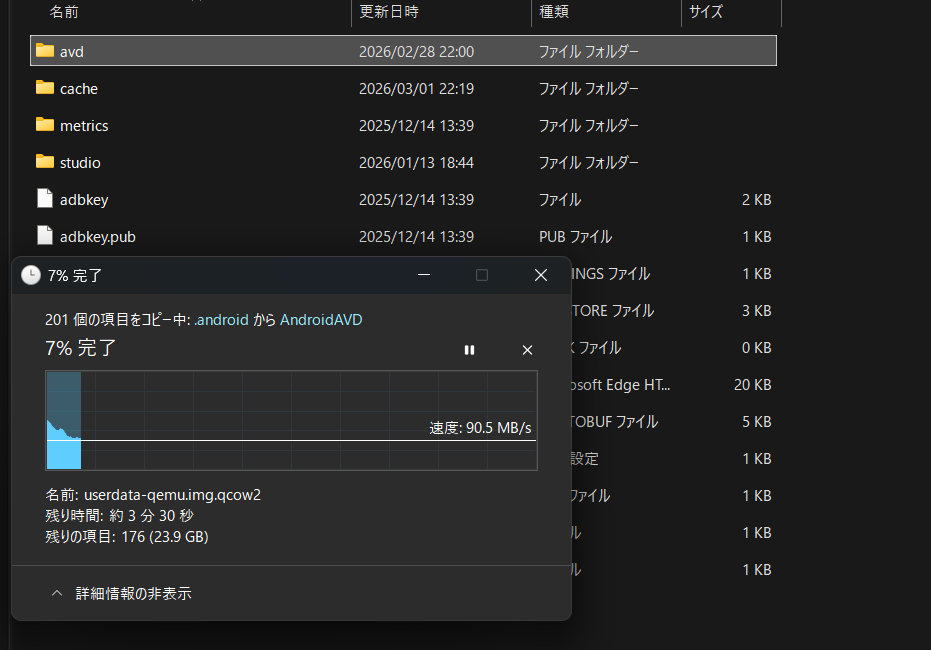Sort by 更新日時 column header
The image size is (931, 650).
(x=388, y=12)
